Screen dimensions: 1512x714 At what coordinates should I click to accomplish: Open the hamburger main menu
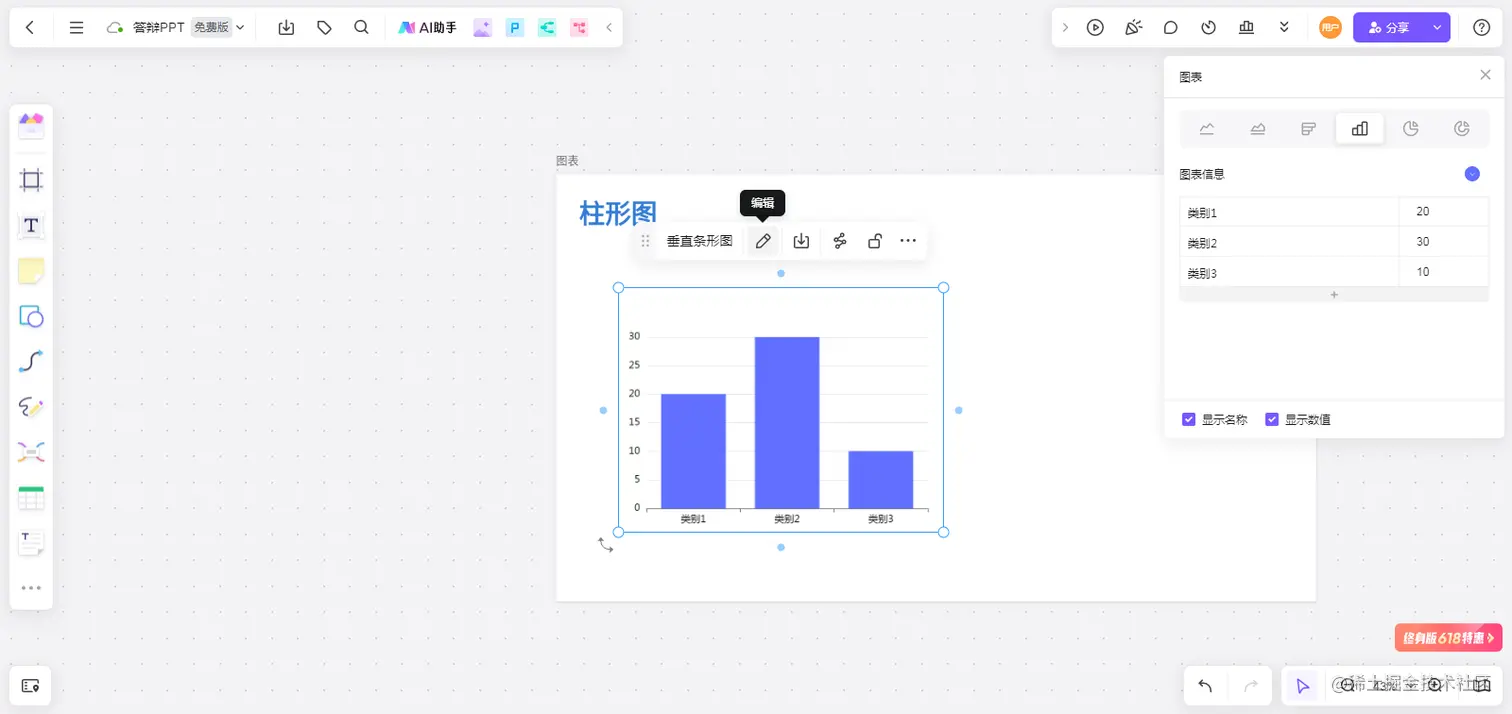pyautogui.click(x=76, y=28)
